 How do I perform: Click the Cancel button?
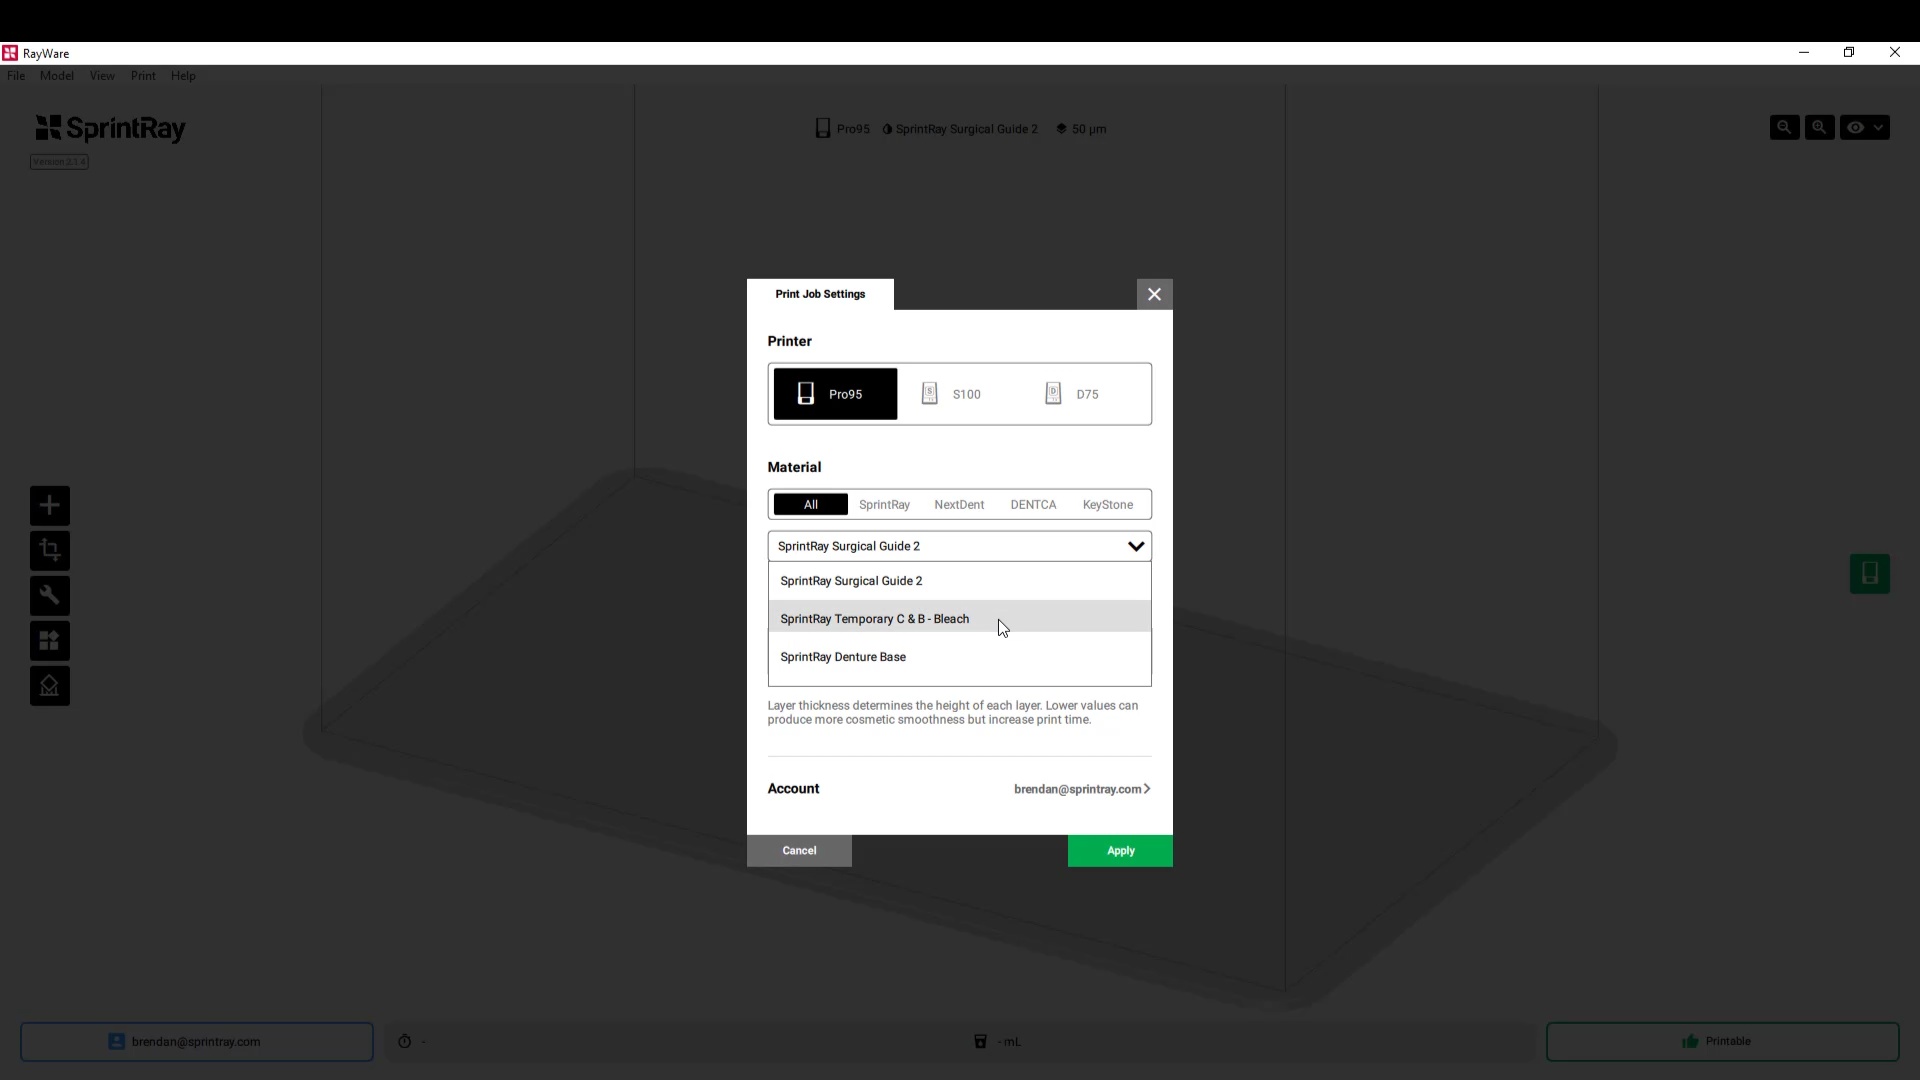[x=799, y=851]
